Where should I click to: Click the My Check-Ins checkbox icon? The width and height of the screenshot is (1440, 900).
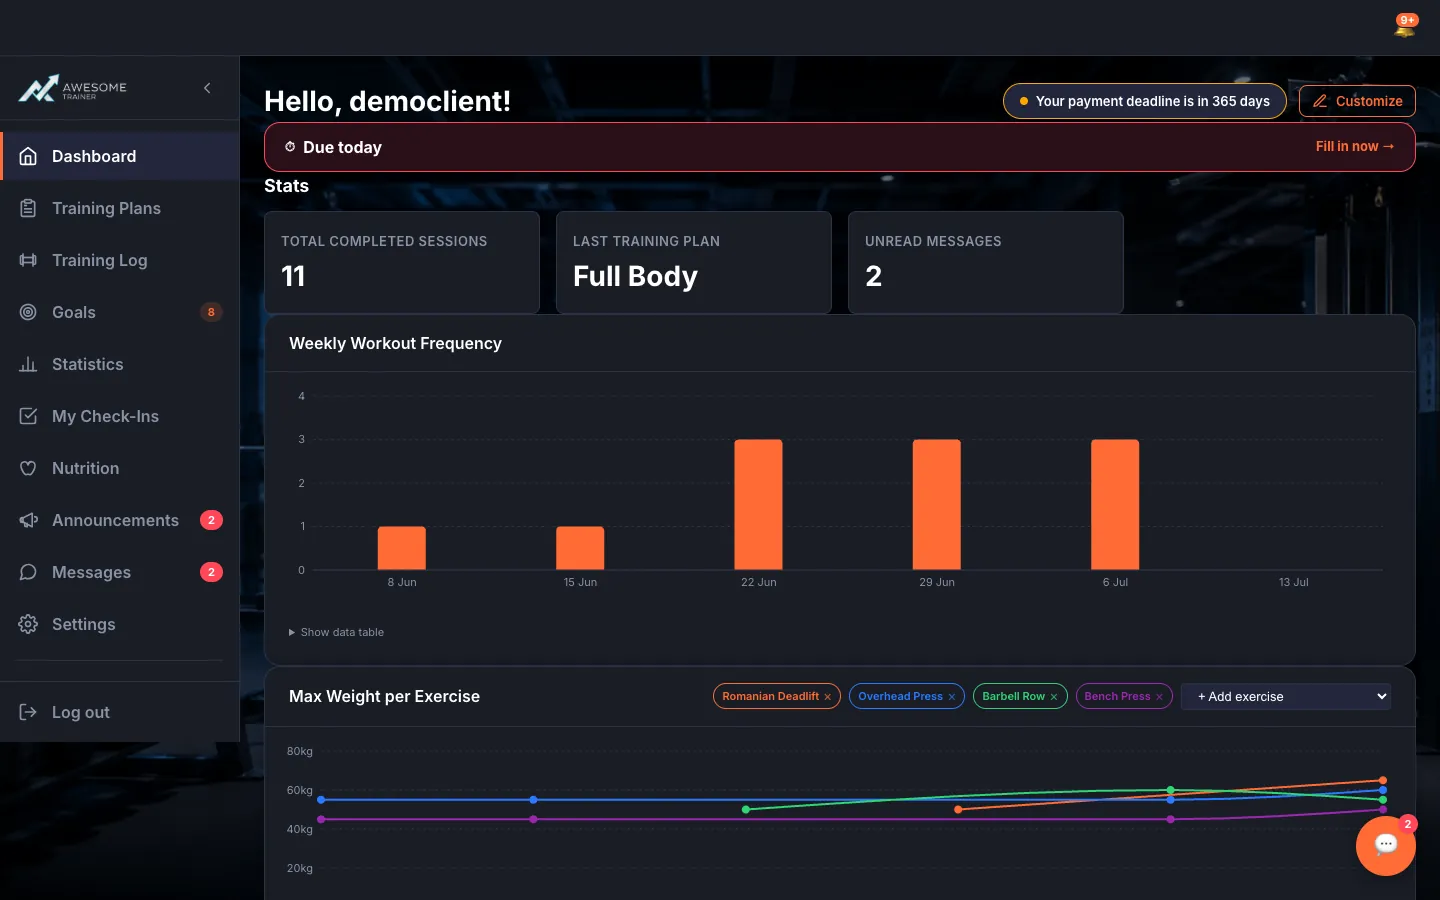coord(28,416)
